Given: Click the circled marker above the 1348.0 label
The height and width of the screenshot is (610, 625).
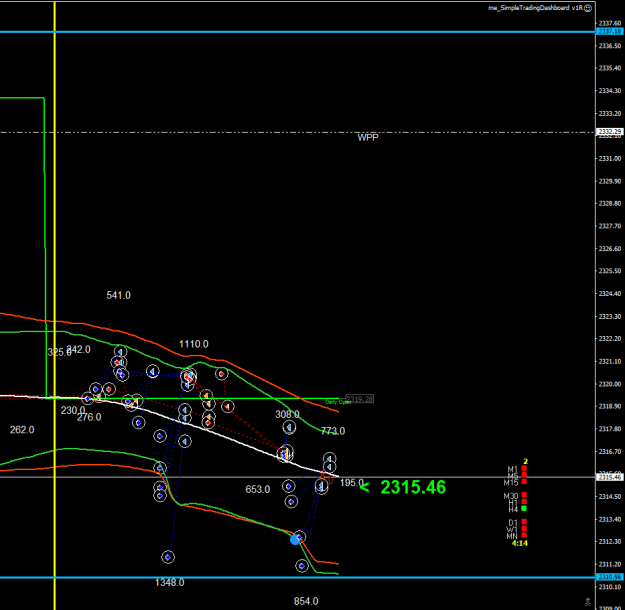Looking at the screenshot, I should pyautogui.click(x=168, y=557).
